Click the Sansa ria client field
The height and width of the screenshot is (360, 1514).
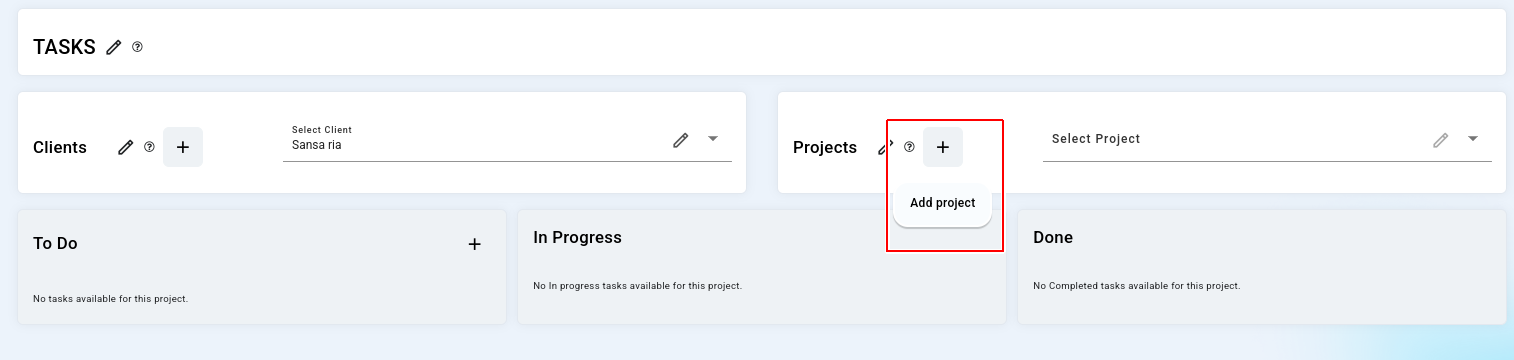tap(507, 140)
